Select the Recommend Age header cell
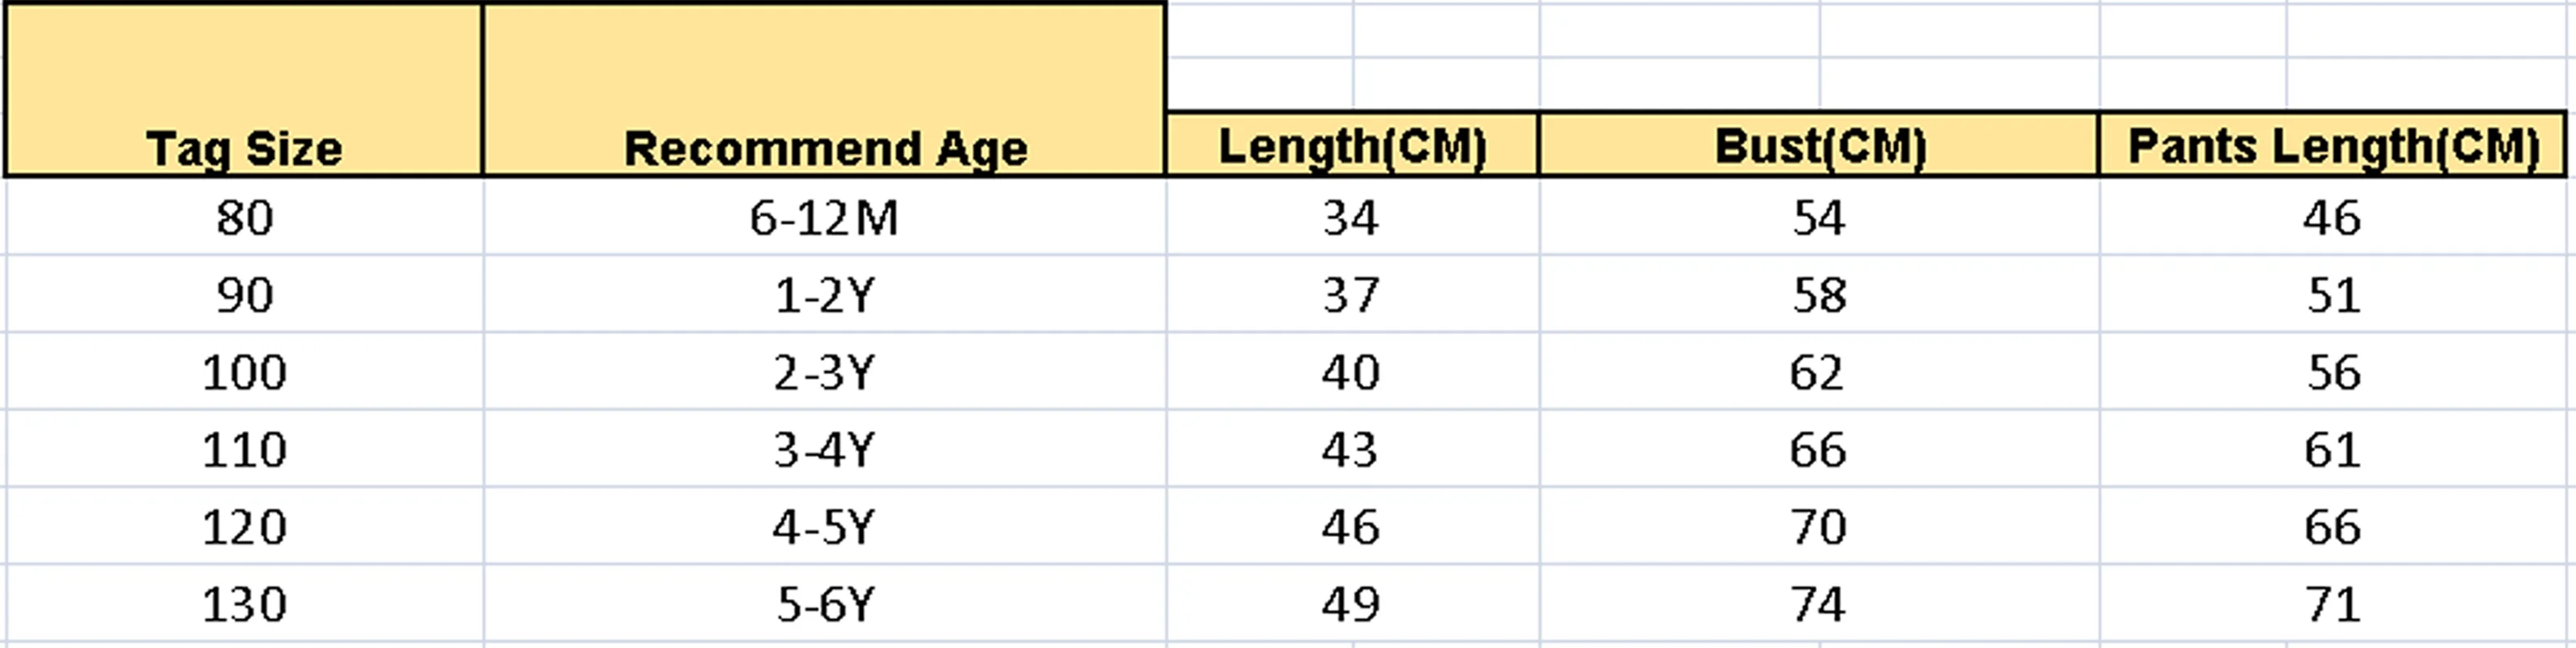 pyautogui.click(x=824, y=90)
